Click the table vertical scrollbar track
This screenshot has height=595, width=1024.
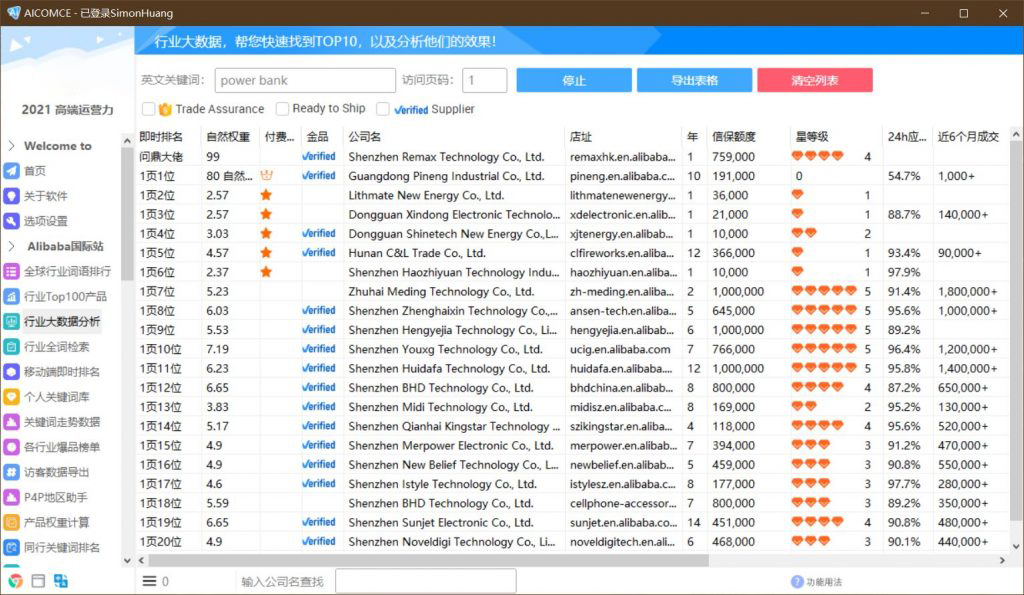point(1016,340)
